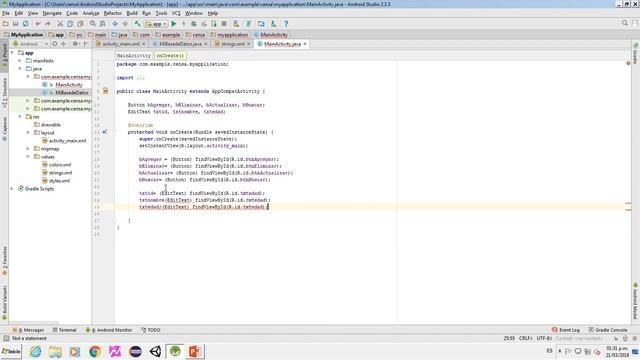The width and height of the screenshot is (640, 360).
Task: Open Unity from the taskbar
Action: tap(156, 351)
